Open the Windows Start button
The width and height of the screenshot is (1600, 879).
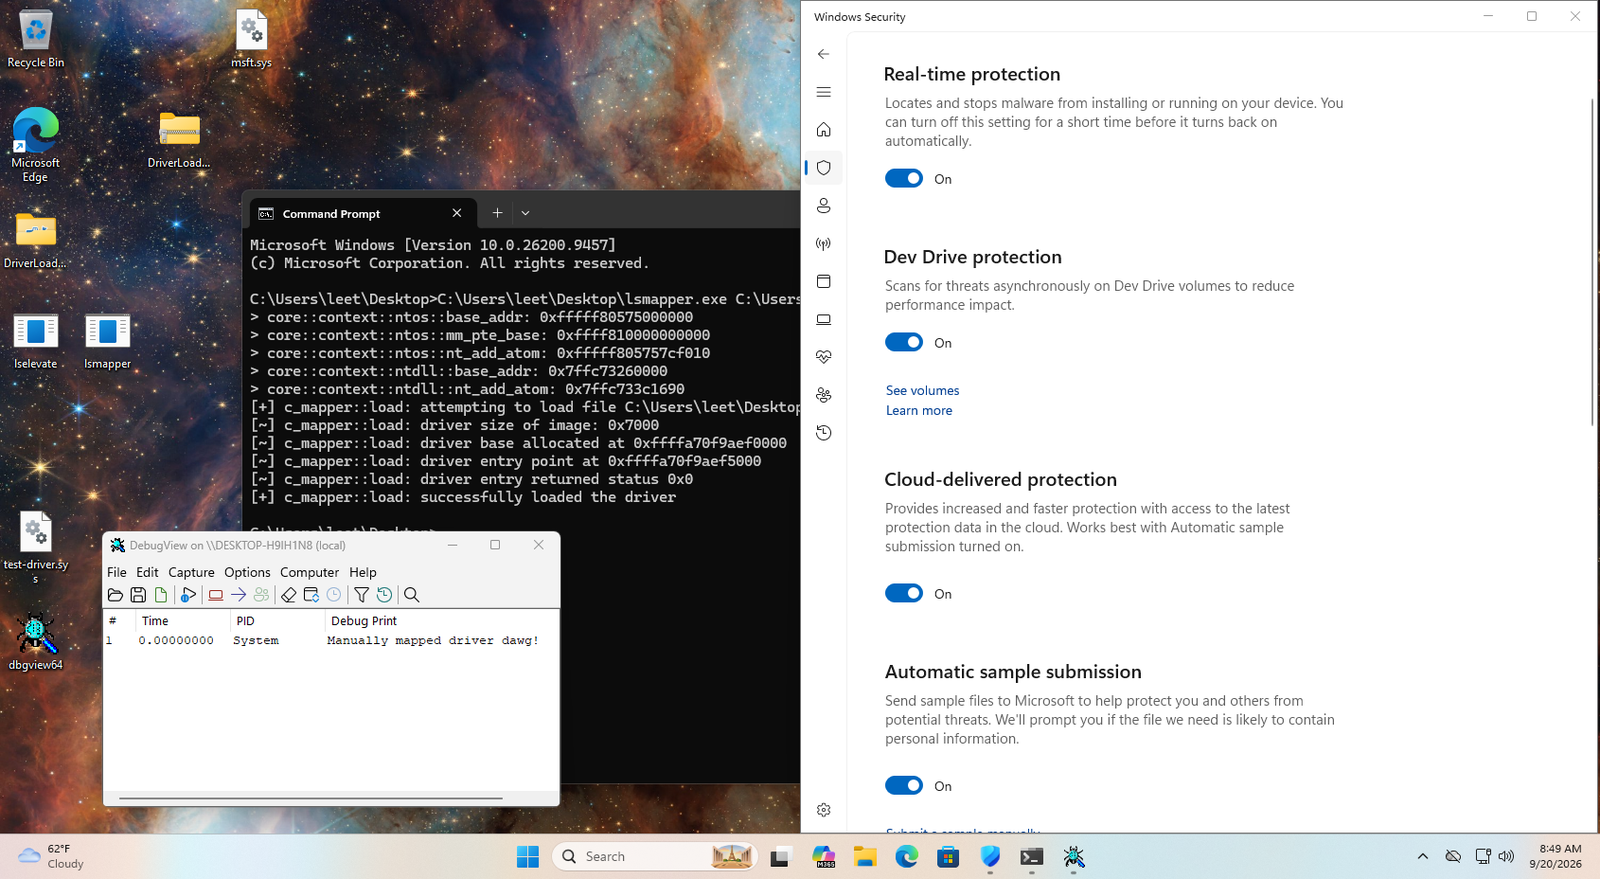[x=528, y=857]
